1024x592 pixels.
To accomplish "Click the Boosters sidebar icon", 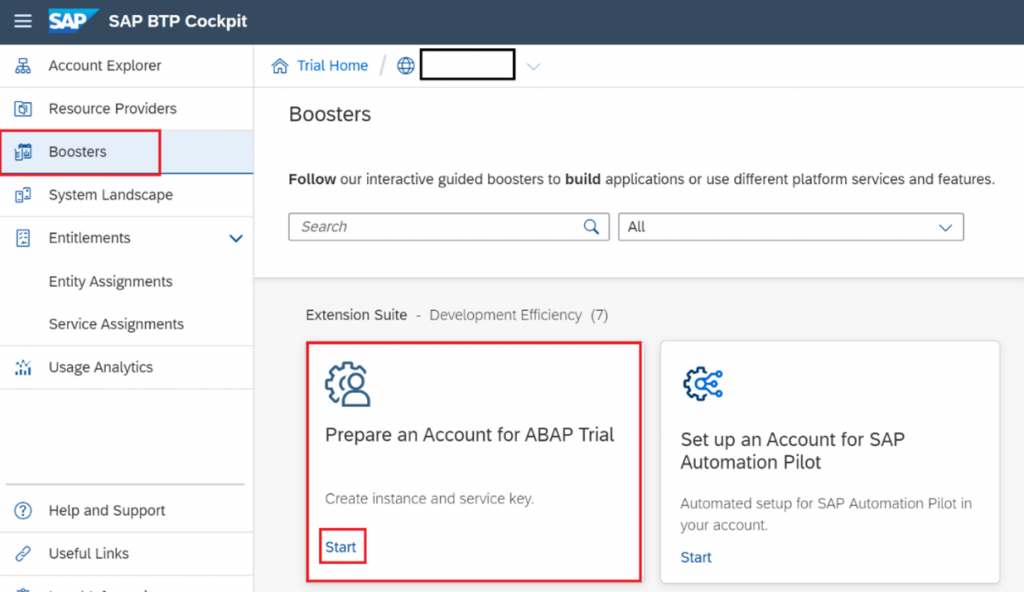I will point(23,152).
